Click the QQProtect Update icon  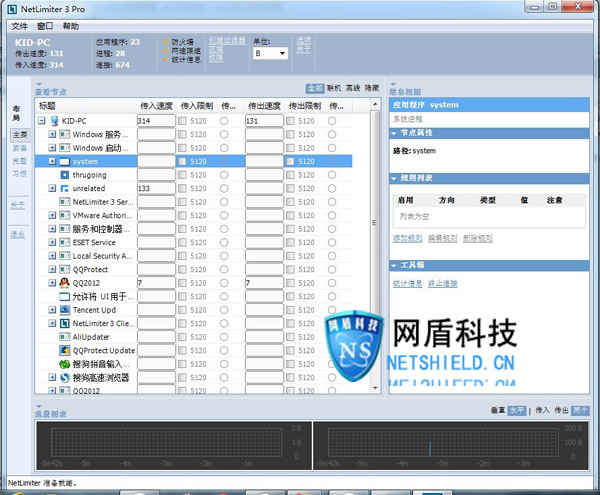(x=65, y=350)
